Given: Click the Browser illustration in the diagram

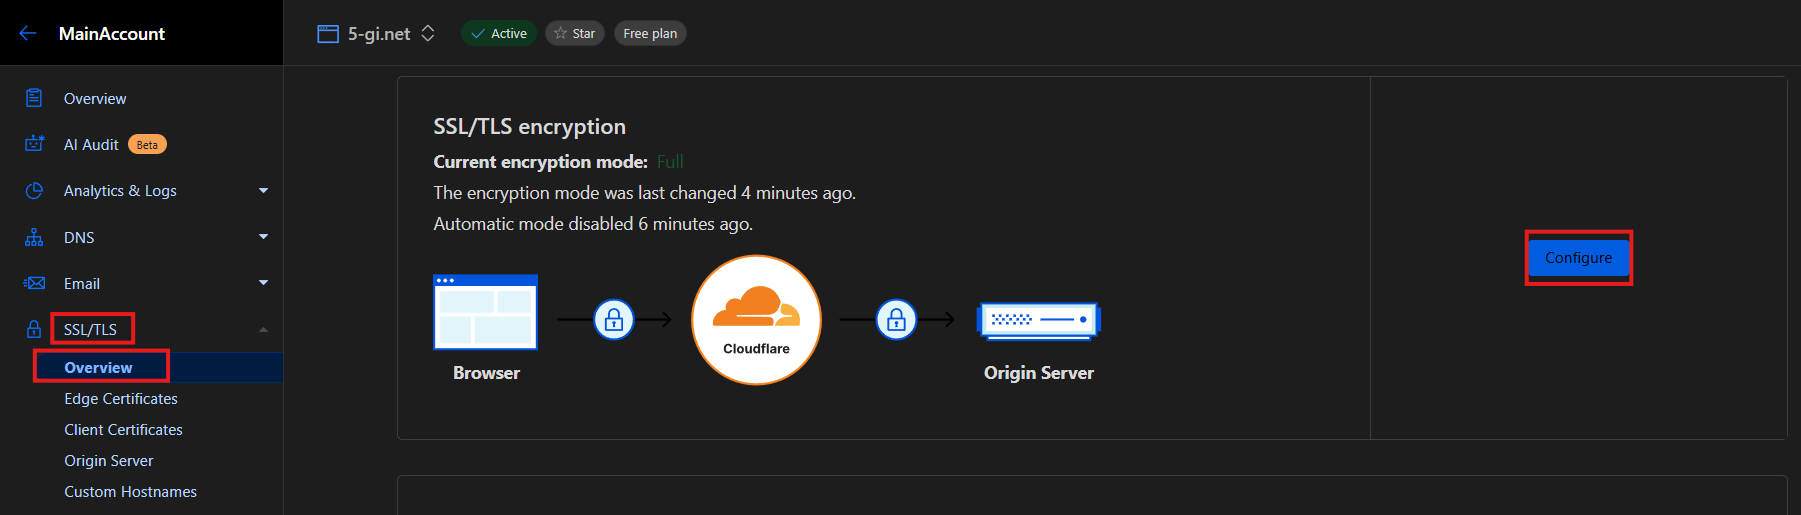Looking at the screenshot, I should (x=485, y=312).
